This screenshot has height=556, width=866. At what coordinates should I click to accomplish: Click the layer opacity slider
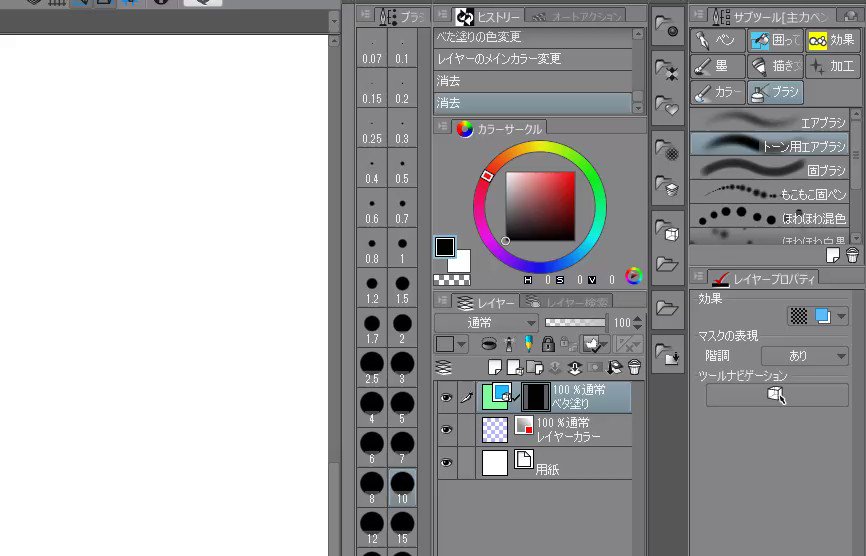point(574,322)
